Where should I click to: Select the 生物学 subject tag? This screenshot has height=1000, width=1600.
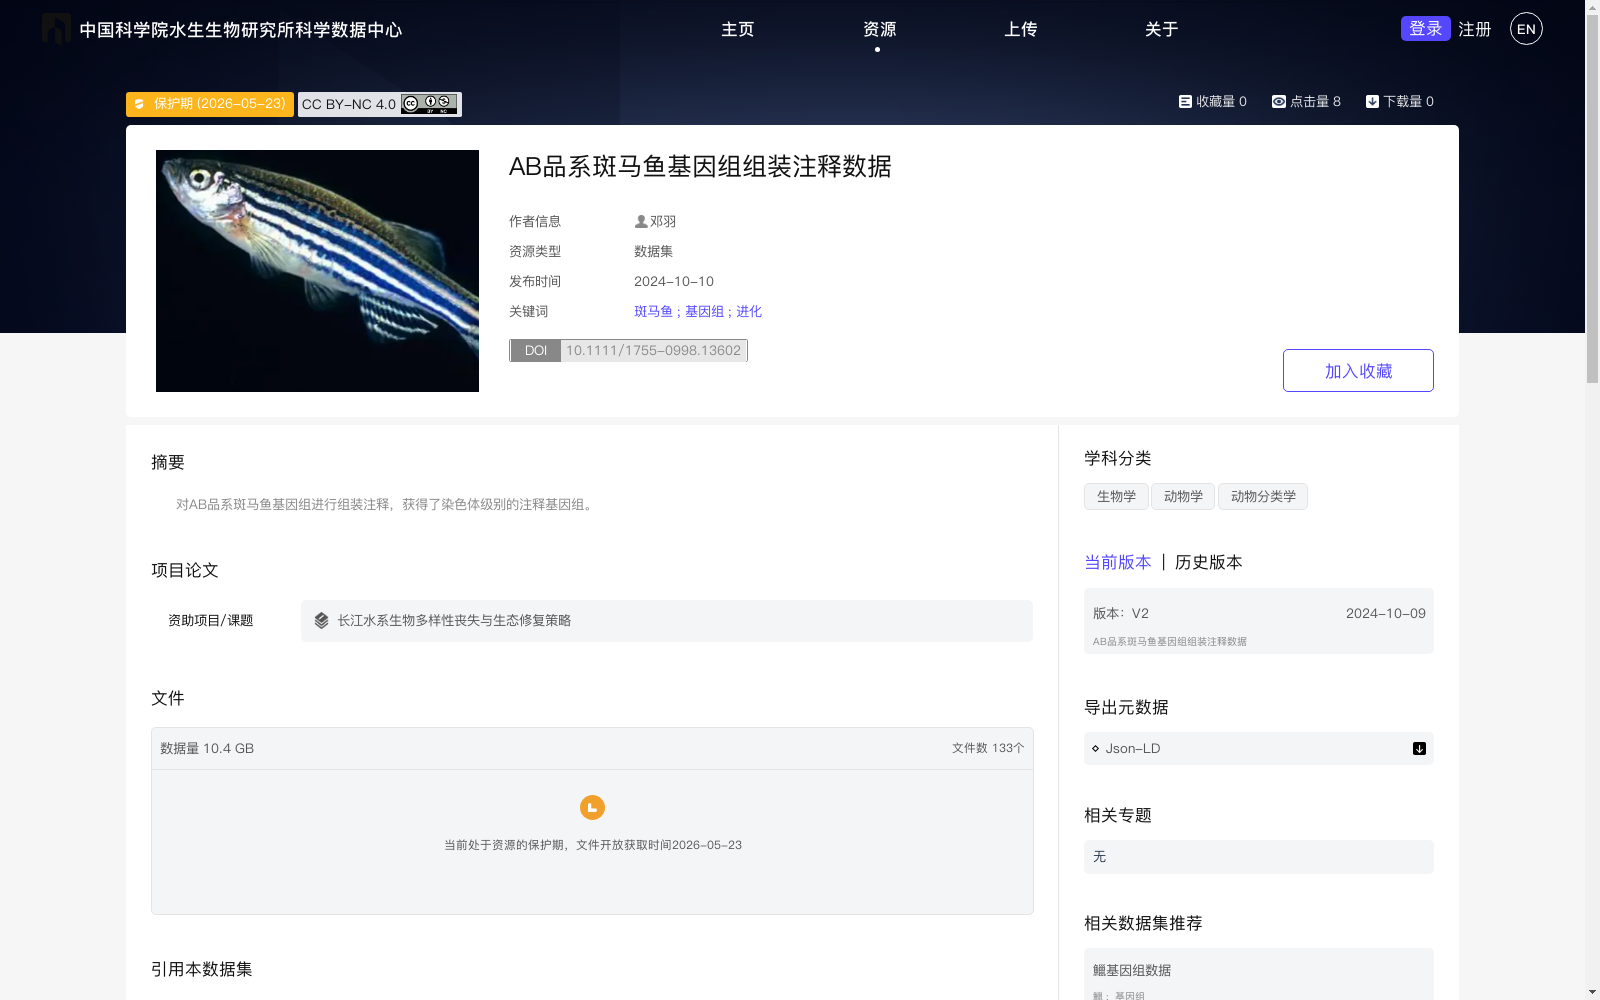tap(1116, 497)
